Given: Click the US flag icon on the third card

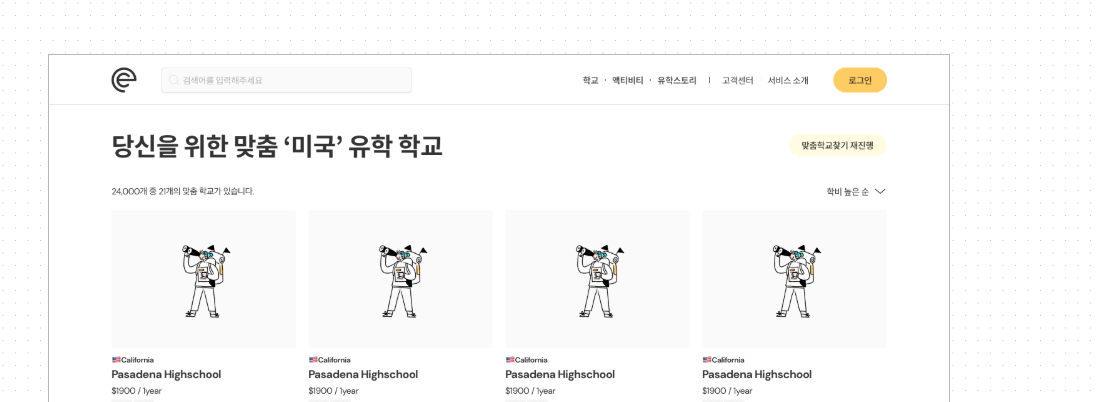Looking at the screenshot, I should coord(510,360).
